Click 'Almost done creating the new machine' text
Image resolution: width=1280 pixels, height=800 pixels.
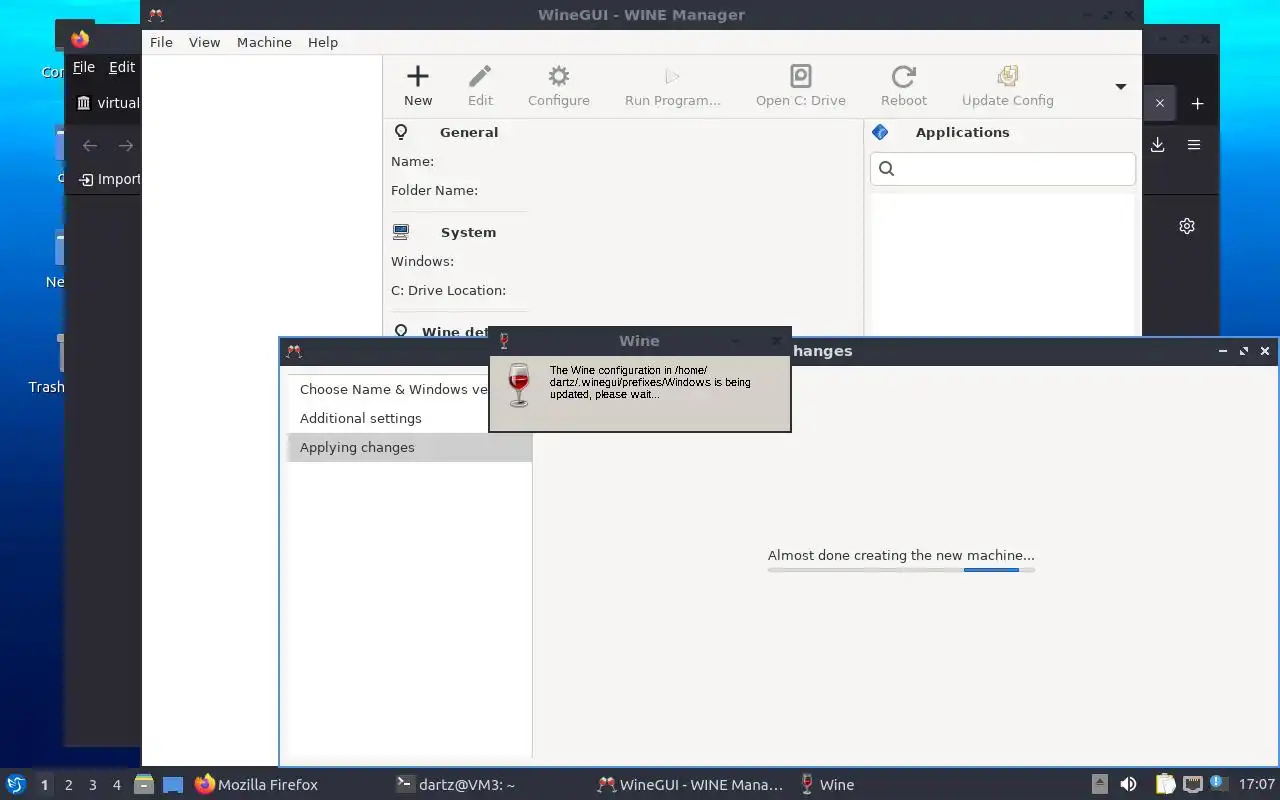point(901,555)
